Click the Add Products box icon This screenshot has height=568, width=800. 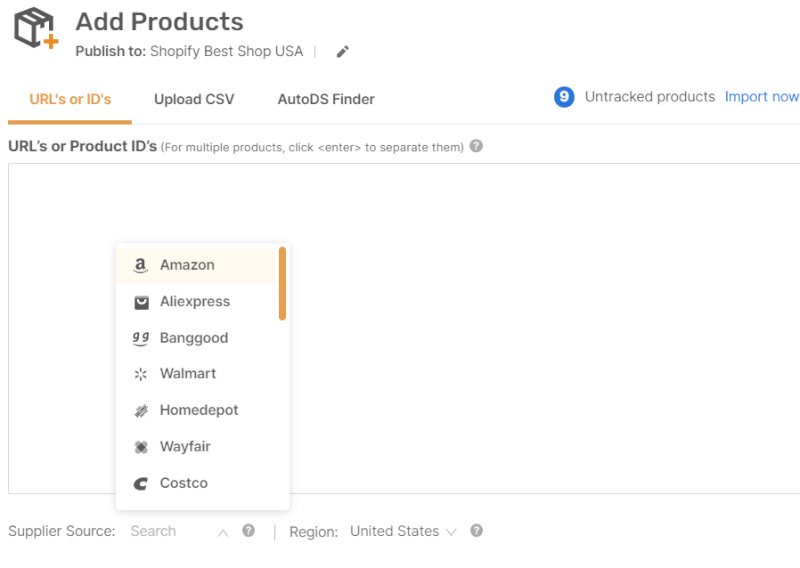point(36,28)
